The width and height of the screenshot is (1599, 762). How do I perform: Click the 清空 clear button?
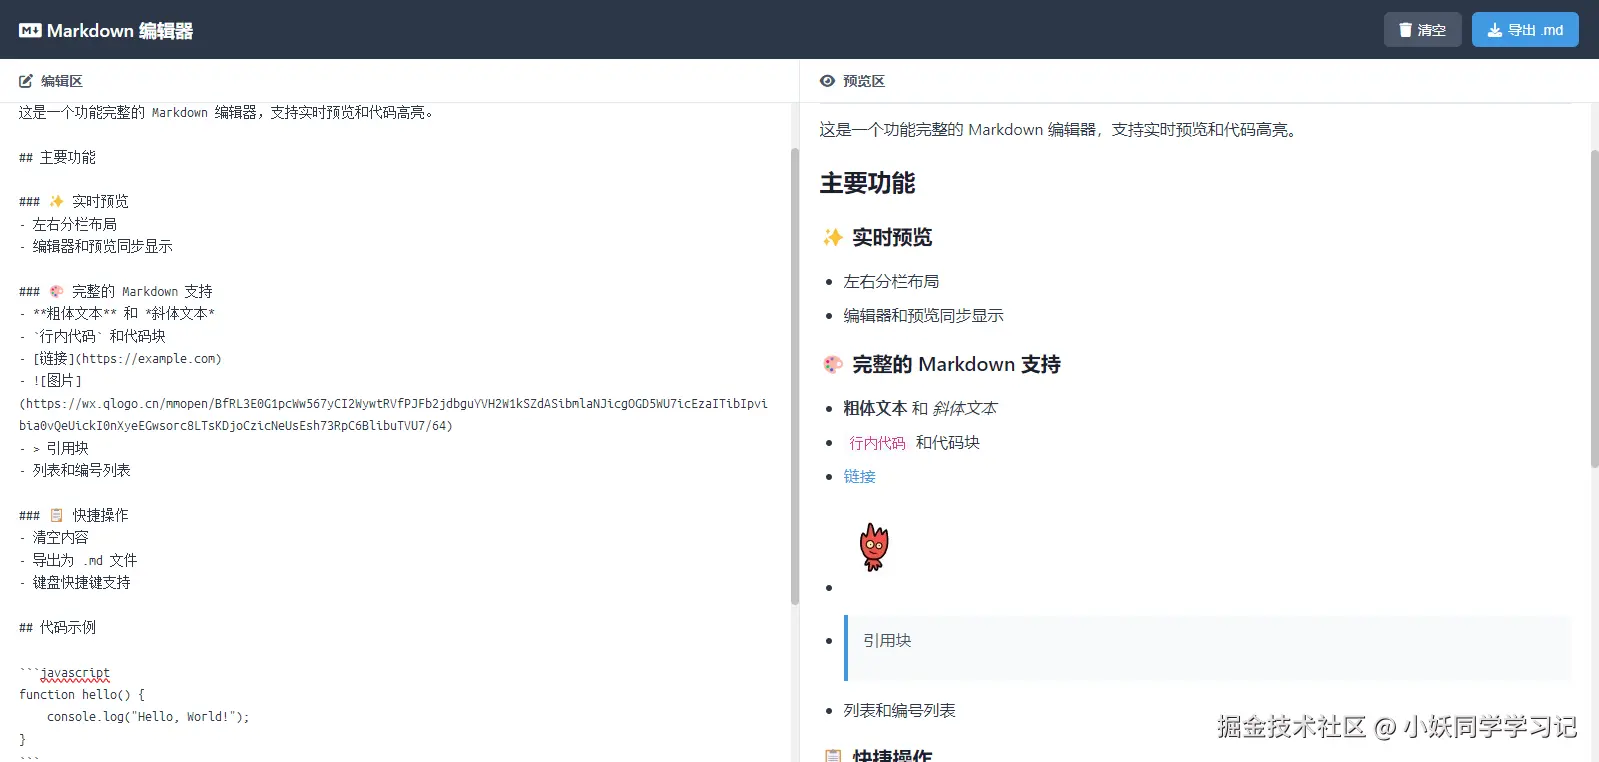tap(1422, 30)
